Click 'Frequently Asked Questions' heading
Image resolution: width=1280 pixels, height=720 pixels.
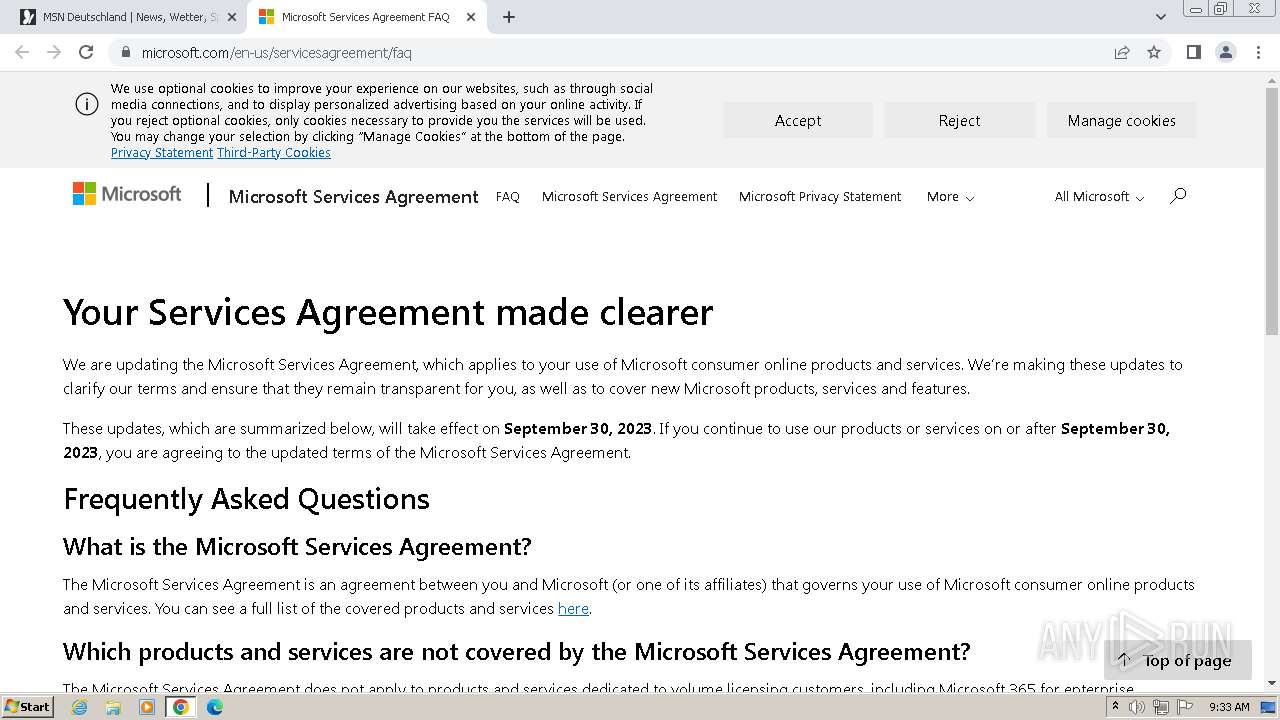(246, 499)
